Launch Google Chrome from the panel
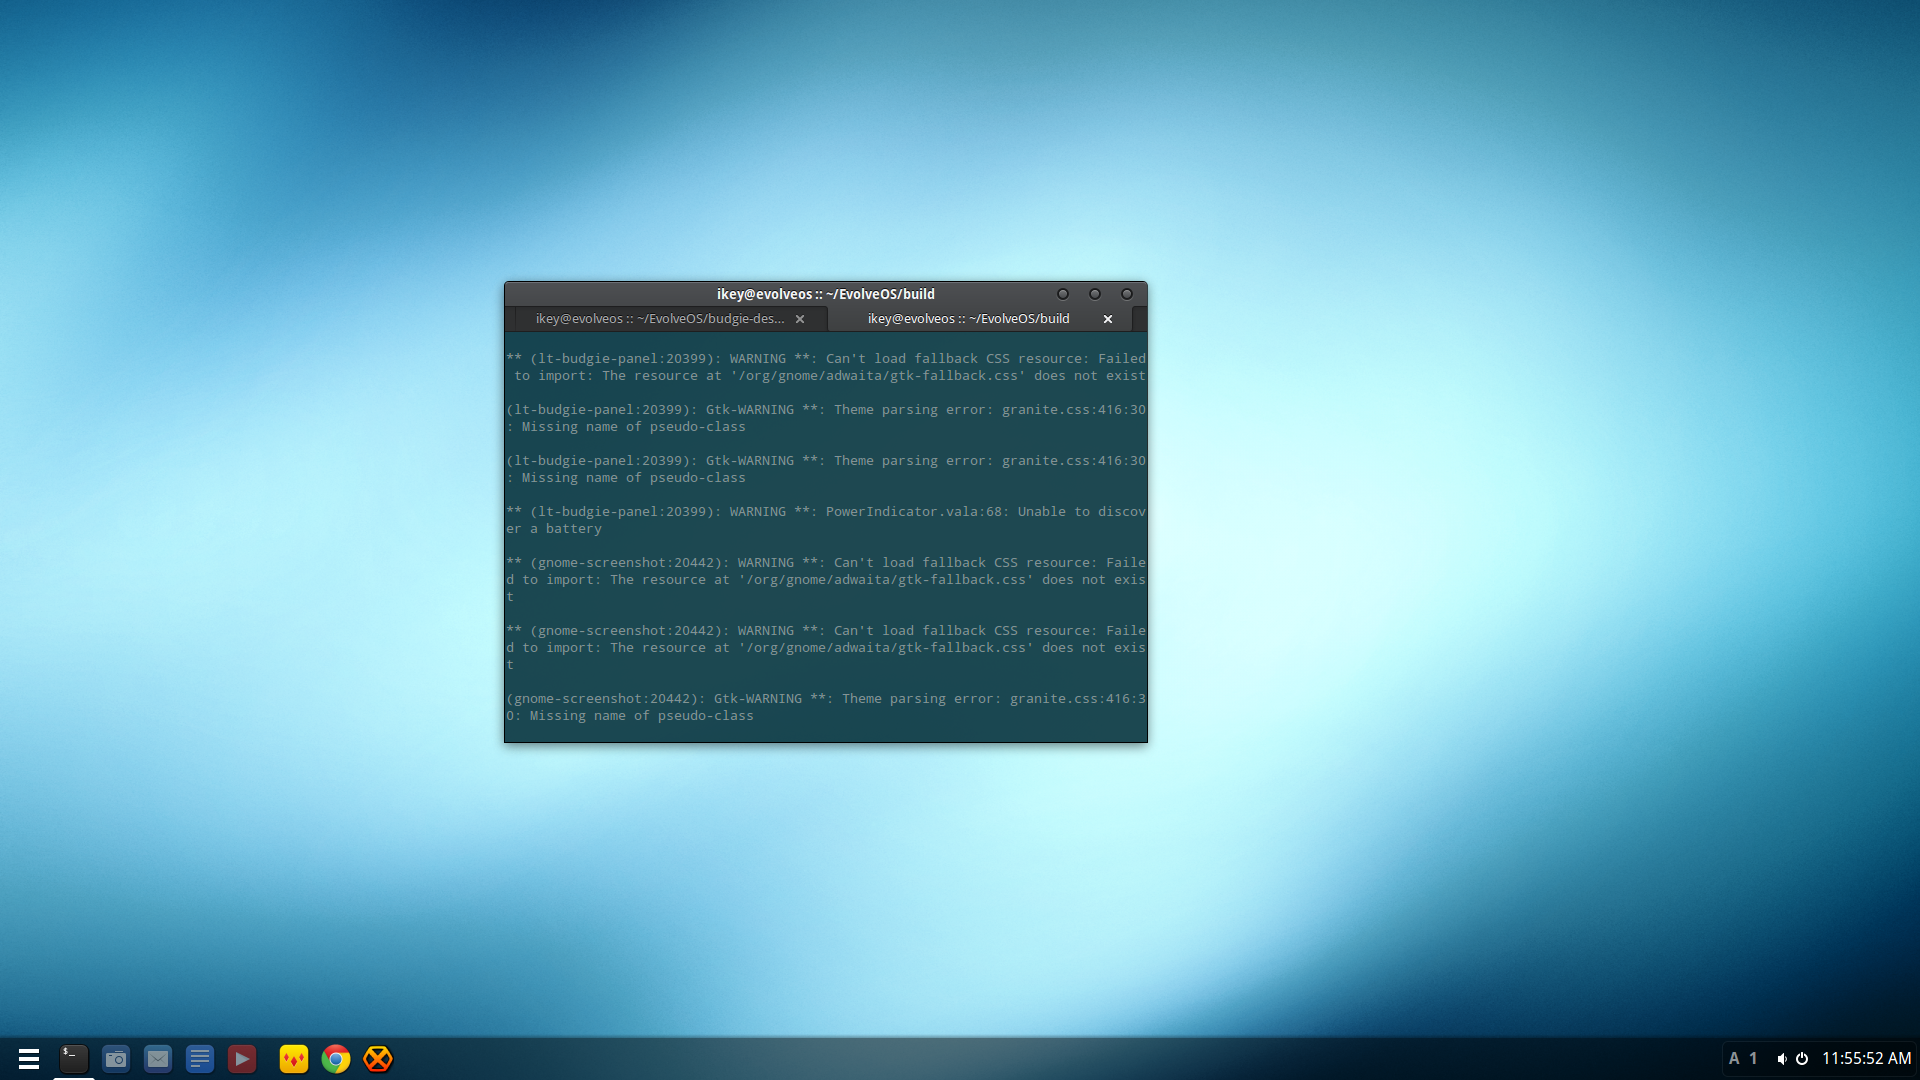This screenshot has width=1920, height=1080. click(336, 1059)
